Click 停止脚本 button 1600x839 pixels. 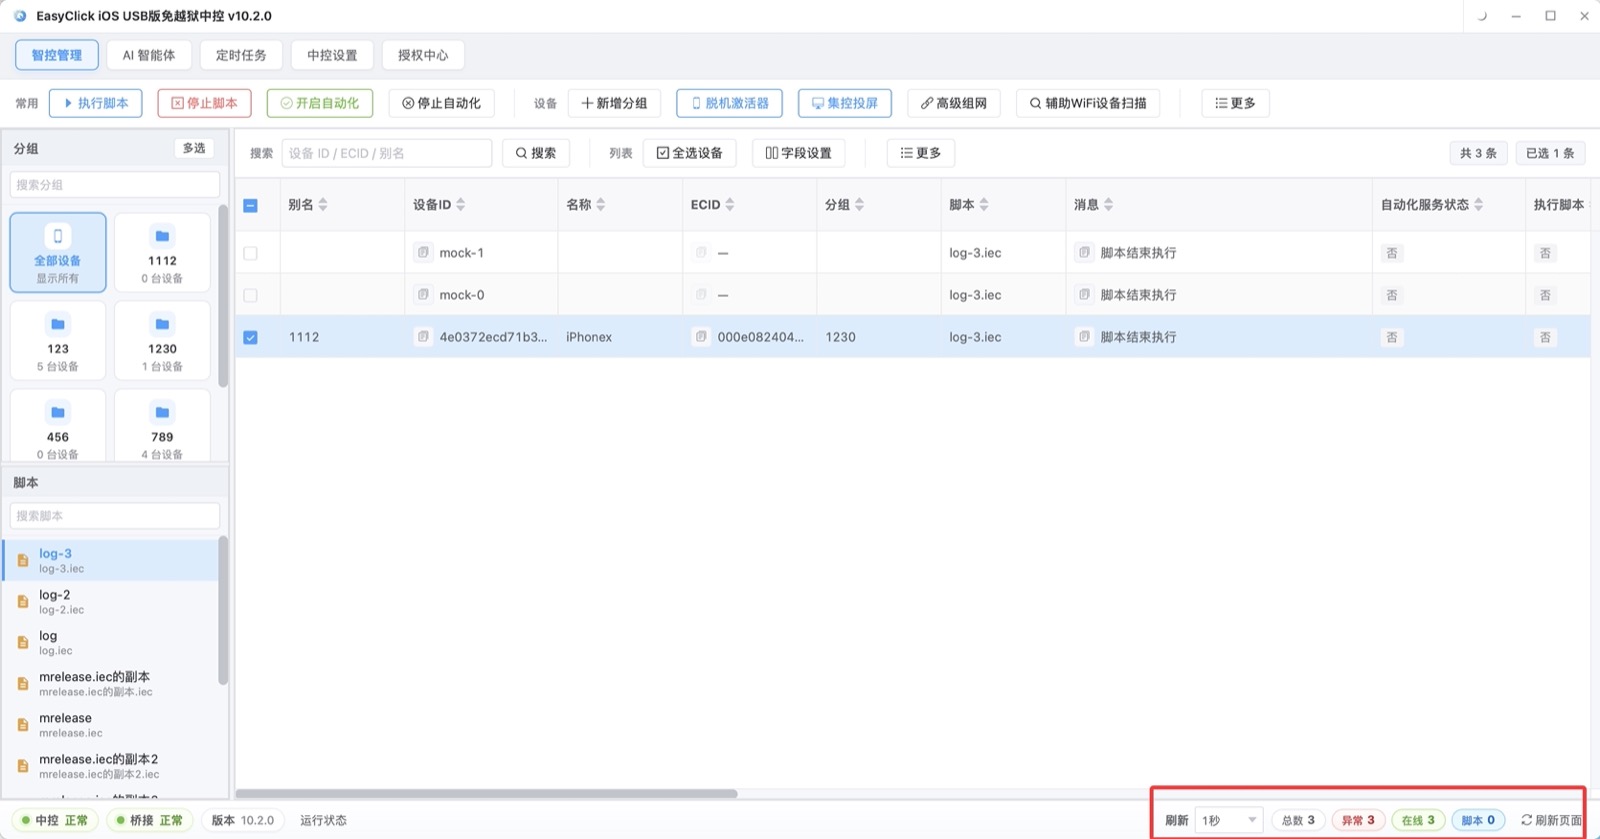[204, 103]
